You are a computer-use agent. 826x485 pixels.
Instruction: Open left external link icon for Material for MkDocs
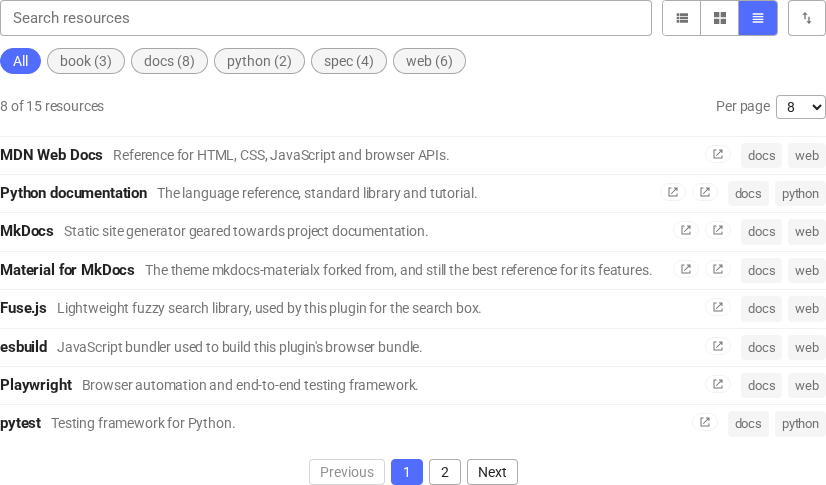(686, 269)
